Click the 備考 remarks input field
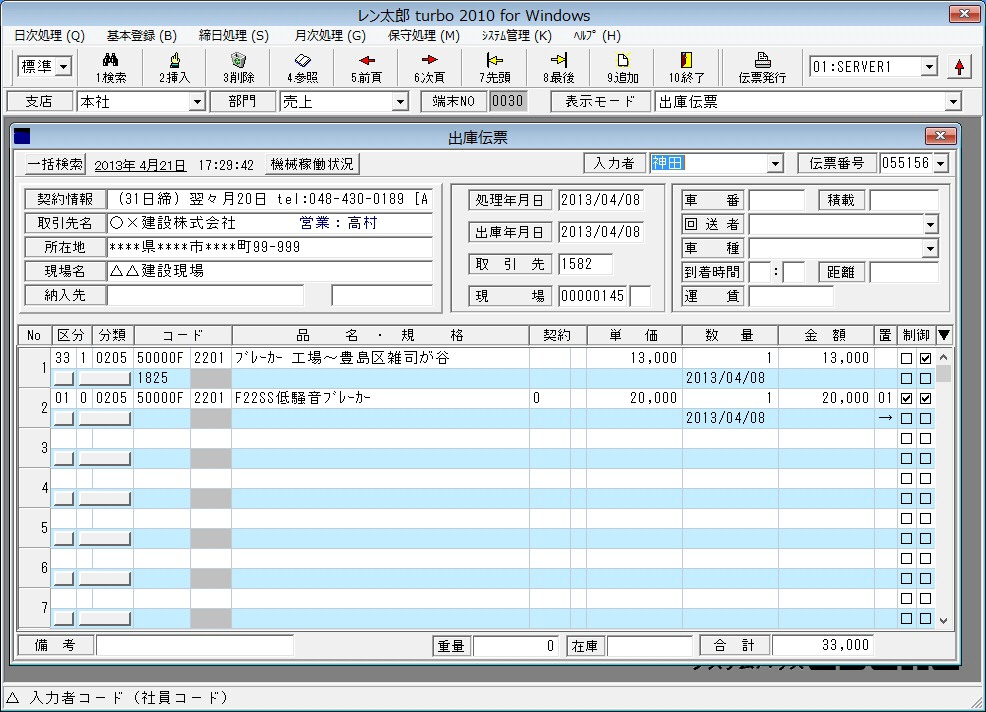The height and width of the screenshot is (712, 986). 195,646
